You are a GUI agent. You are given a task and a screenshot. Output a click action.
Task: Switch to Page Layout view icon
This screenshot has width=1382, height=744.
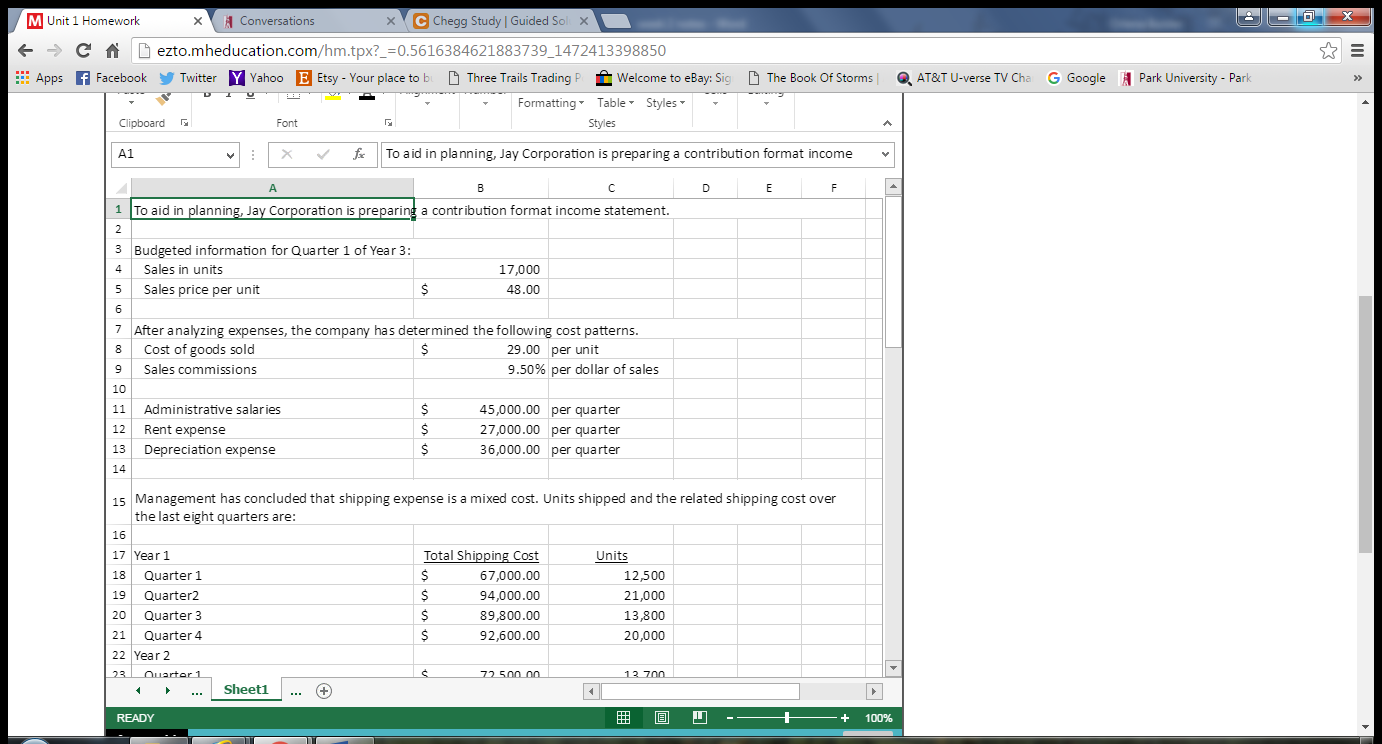pos(662,717)
